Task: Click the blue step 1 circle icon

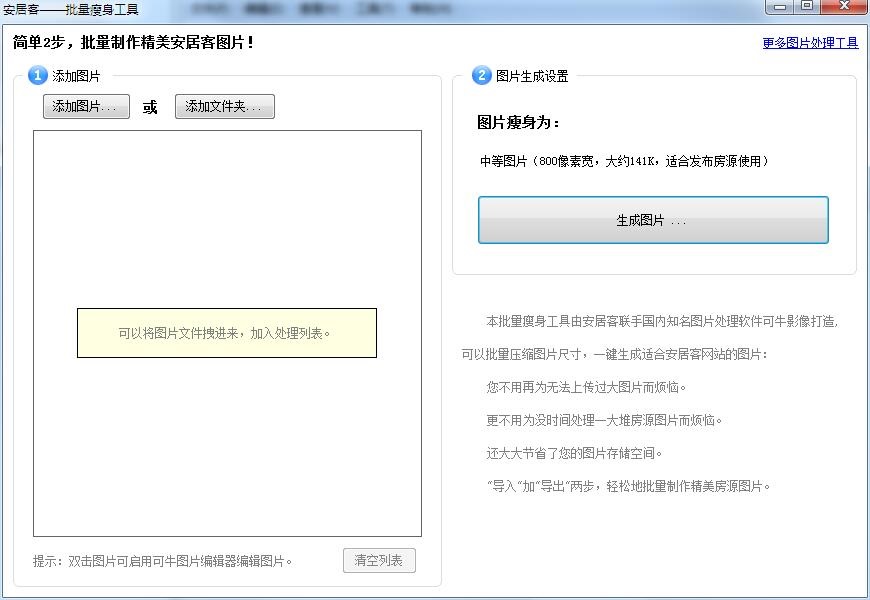Action: 38,76
